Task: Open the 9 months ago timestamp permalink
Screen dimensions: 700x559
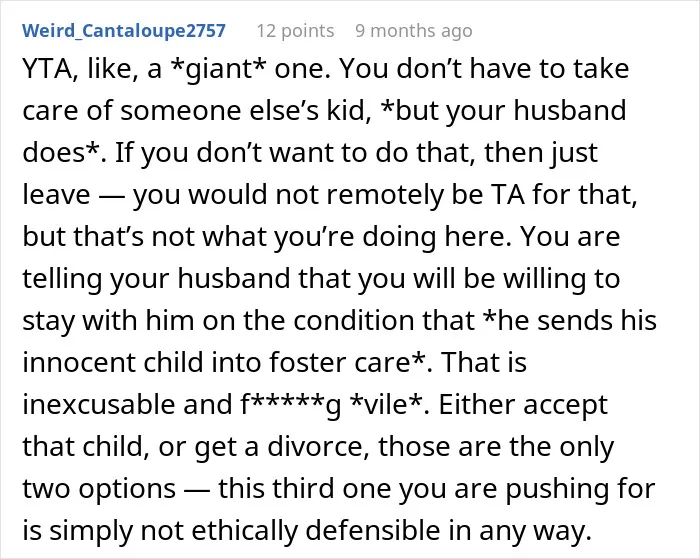Action: [413, 31]
